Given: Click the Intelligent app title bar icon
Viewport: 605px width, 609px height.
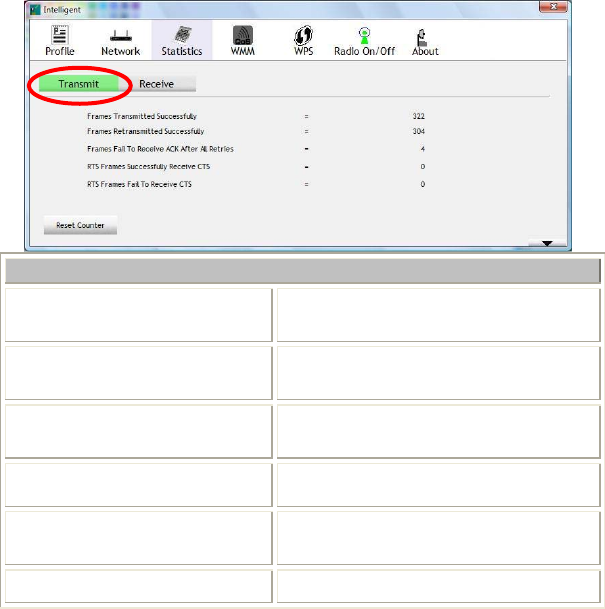Looking at the screenshot, I should (x=36, y=10).
